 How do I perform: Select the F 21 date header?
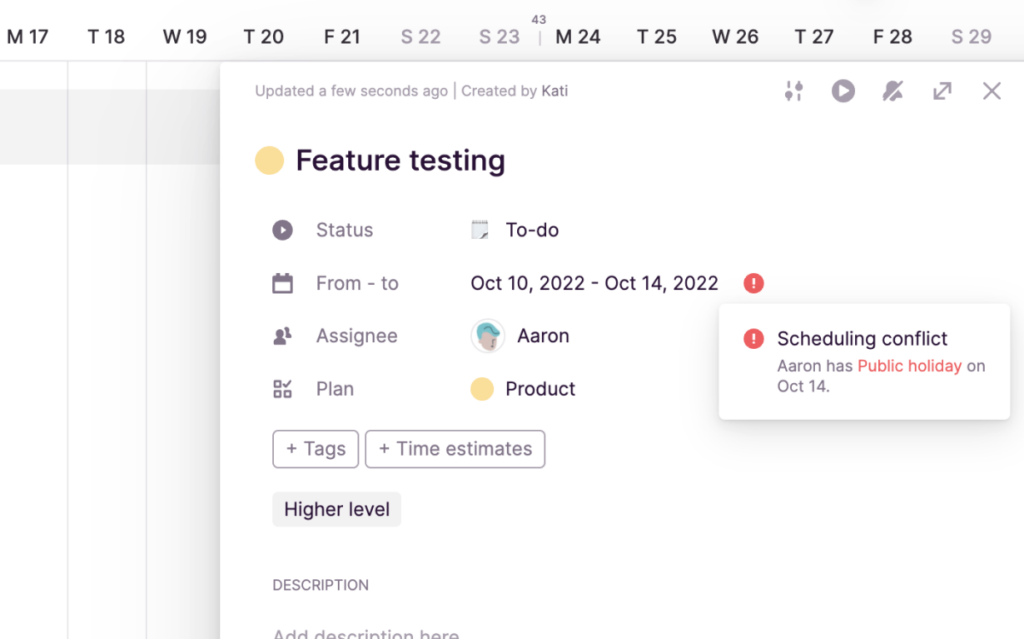point(342,36)
